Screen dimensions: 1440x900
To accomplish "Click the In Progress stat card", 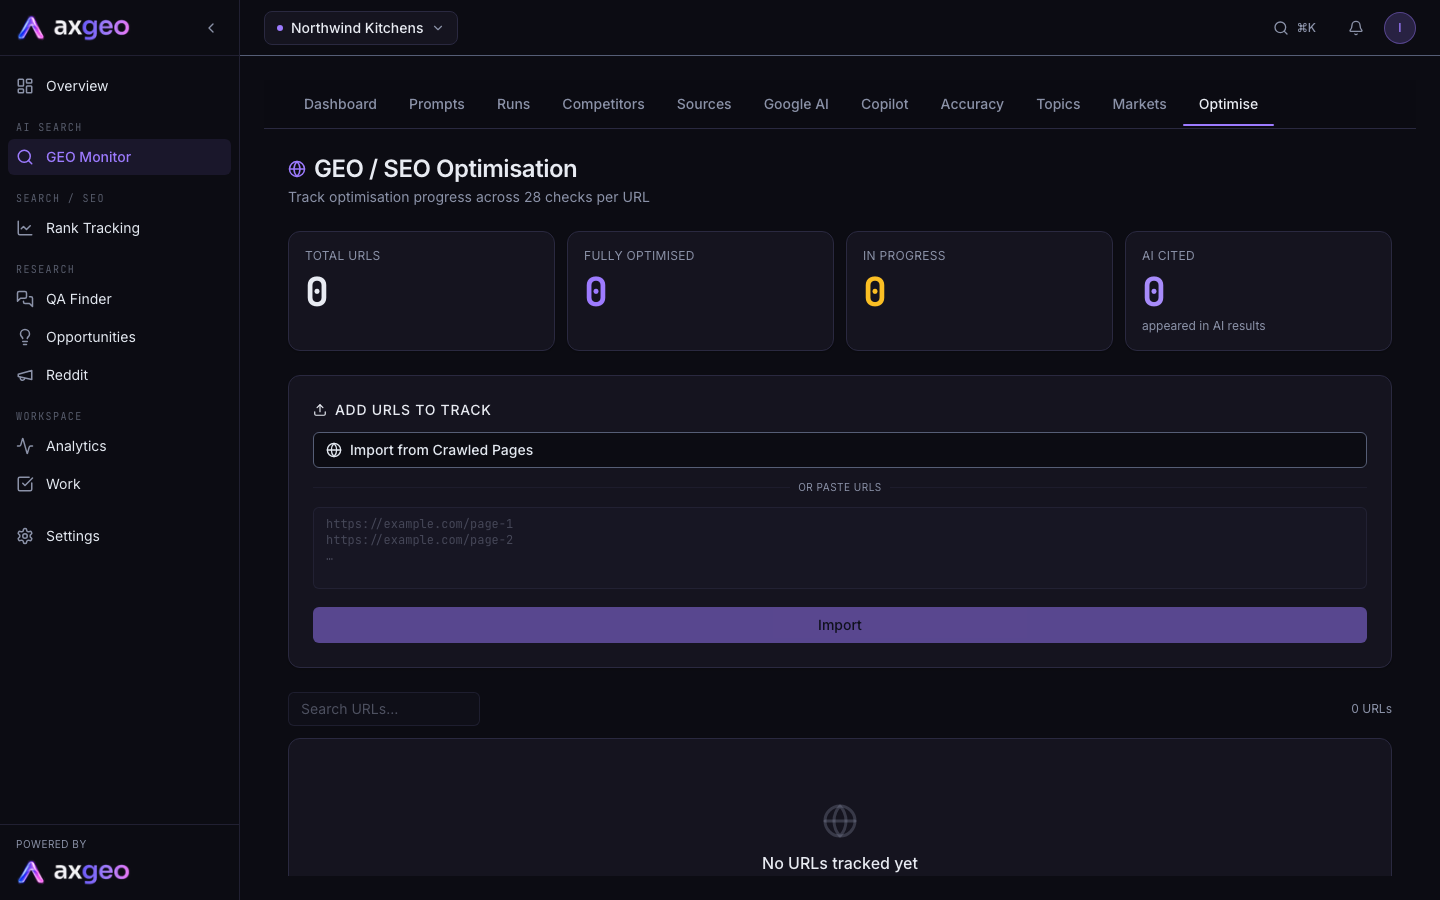I will (979, 291).
